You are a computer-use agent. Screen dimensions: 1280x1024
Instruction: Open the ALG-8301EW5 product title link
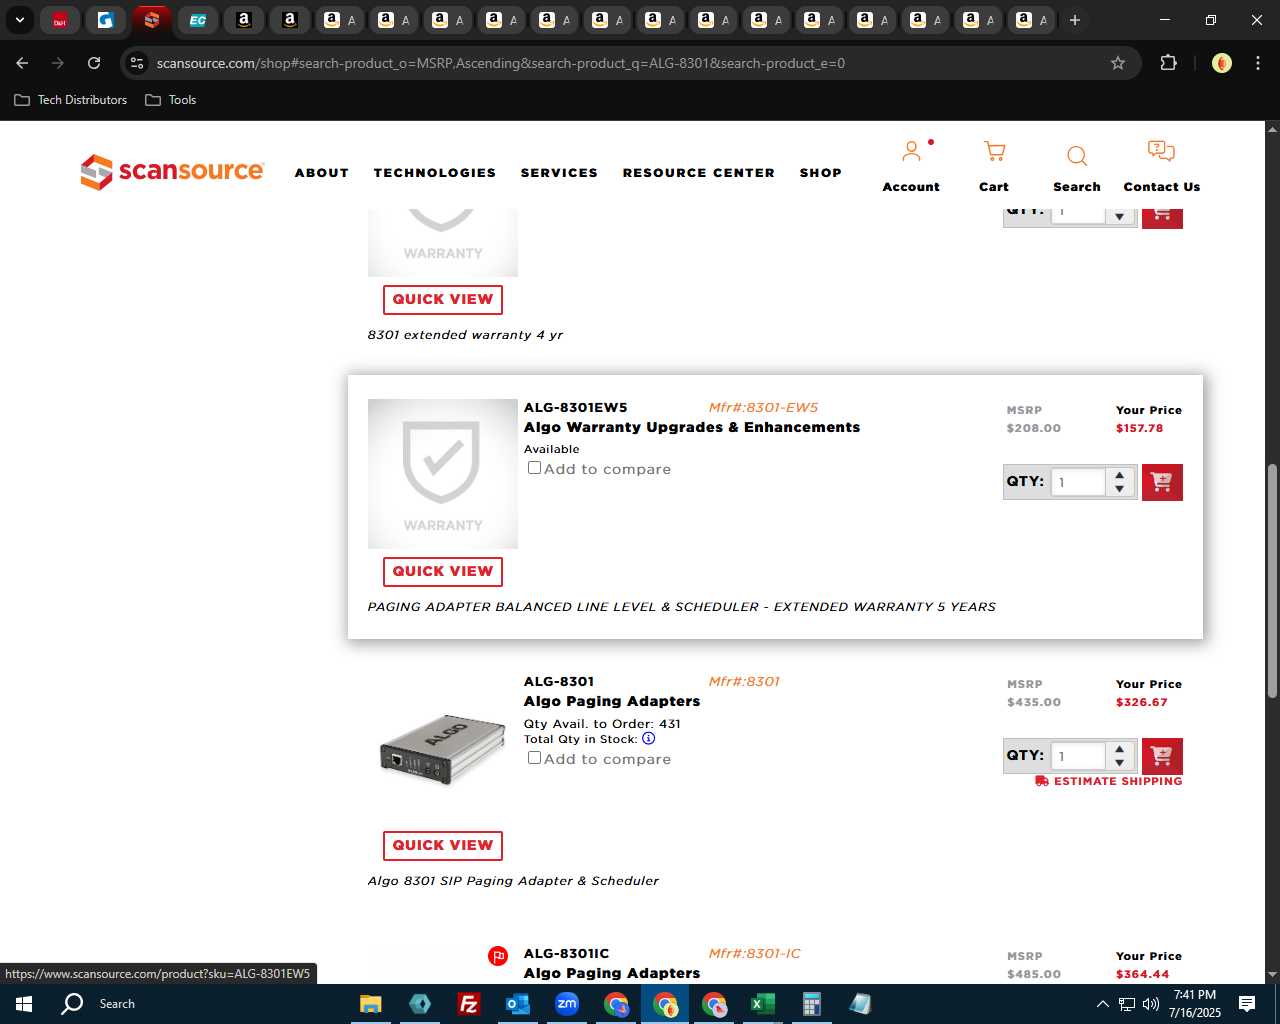tap(692, 427)
